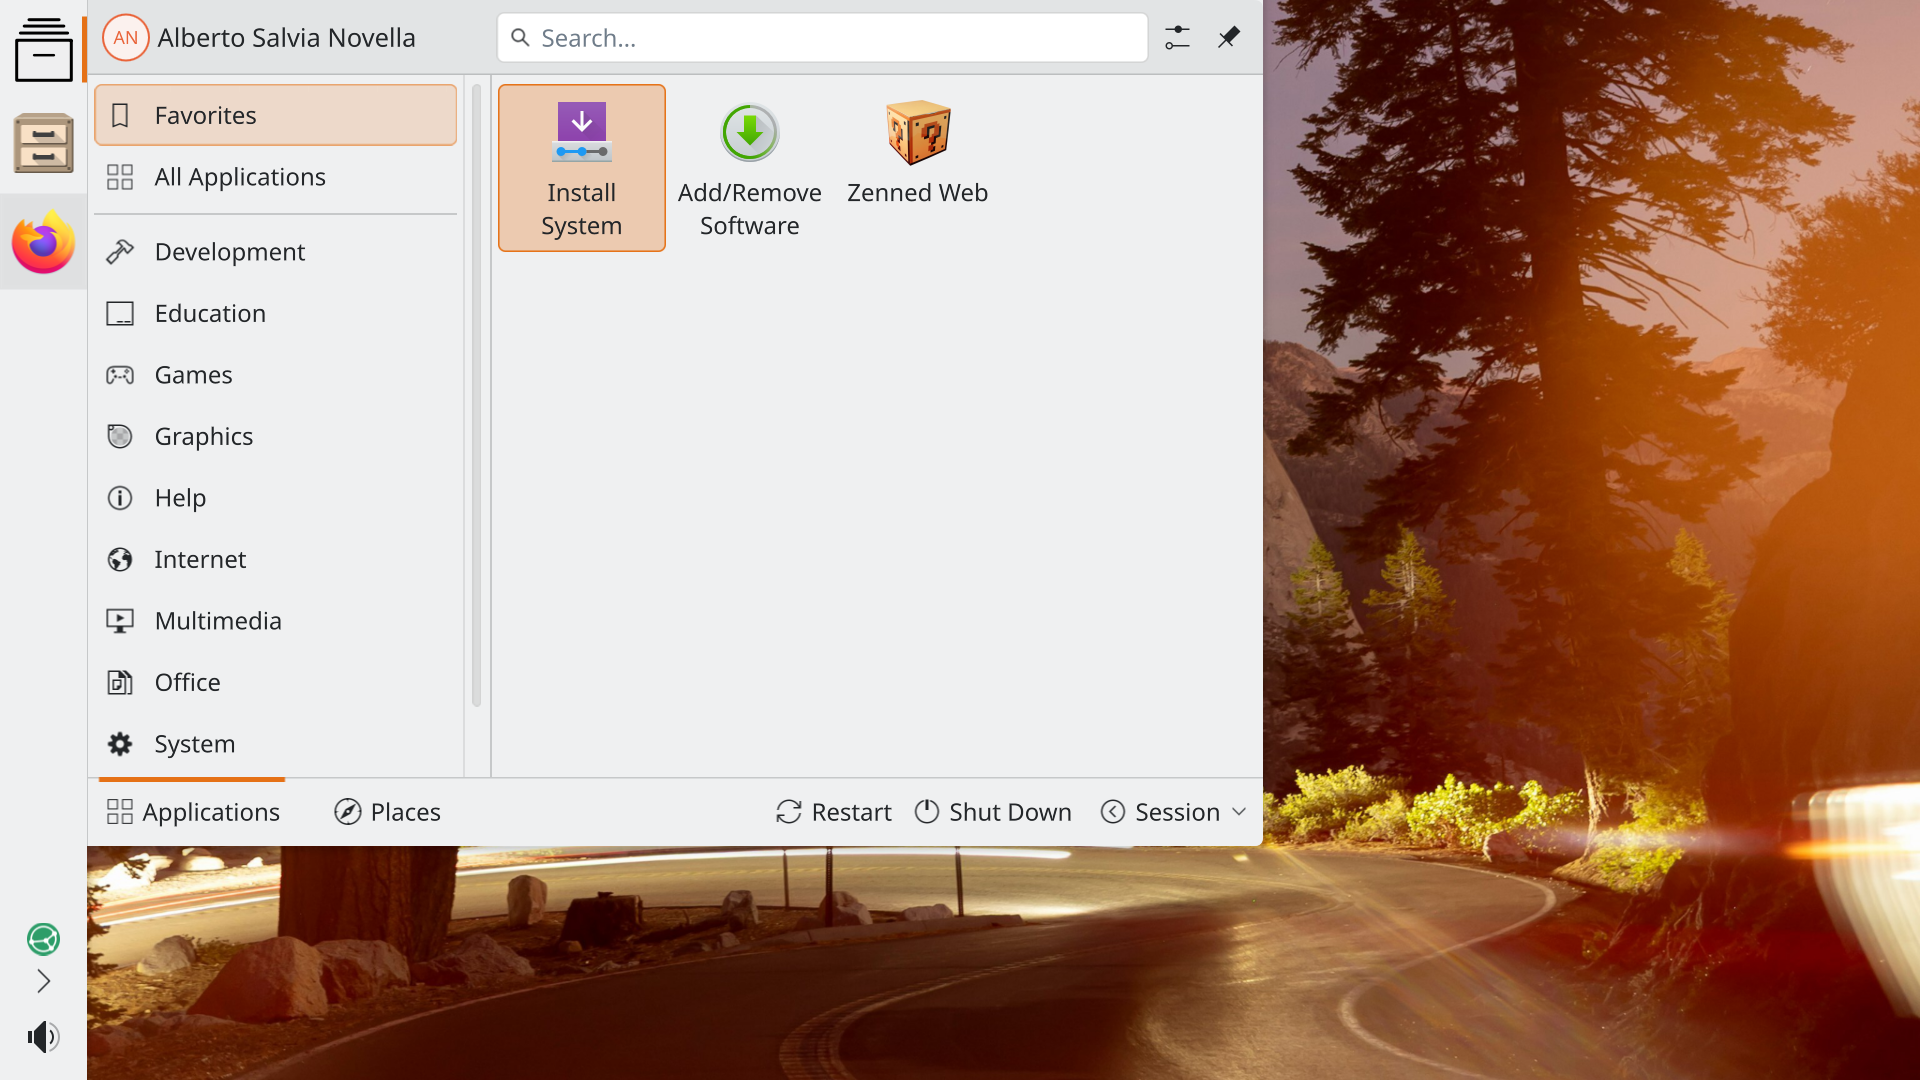Click the Restart button

coord(833,812)
